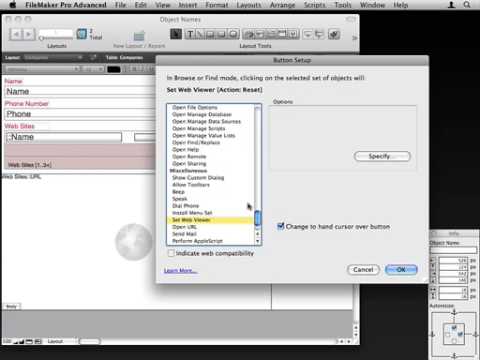The width and height of the screenshot is (480, 360).
Task: Click toolbar overflow chevron
Action: point(354,38)
